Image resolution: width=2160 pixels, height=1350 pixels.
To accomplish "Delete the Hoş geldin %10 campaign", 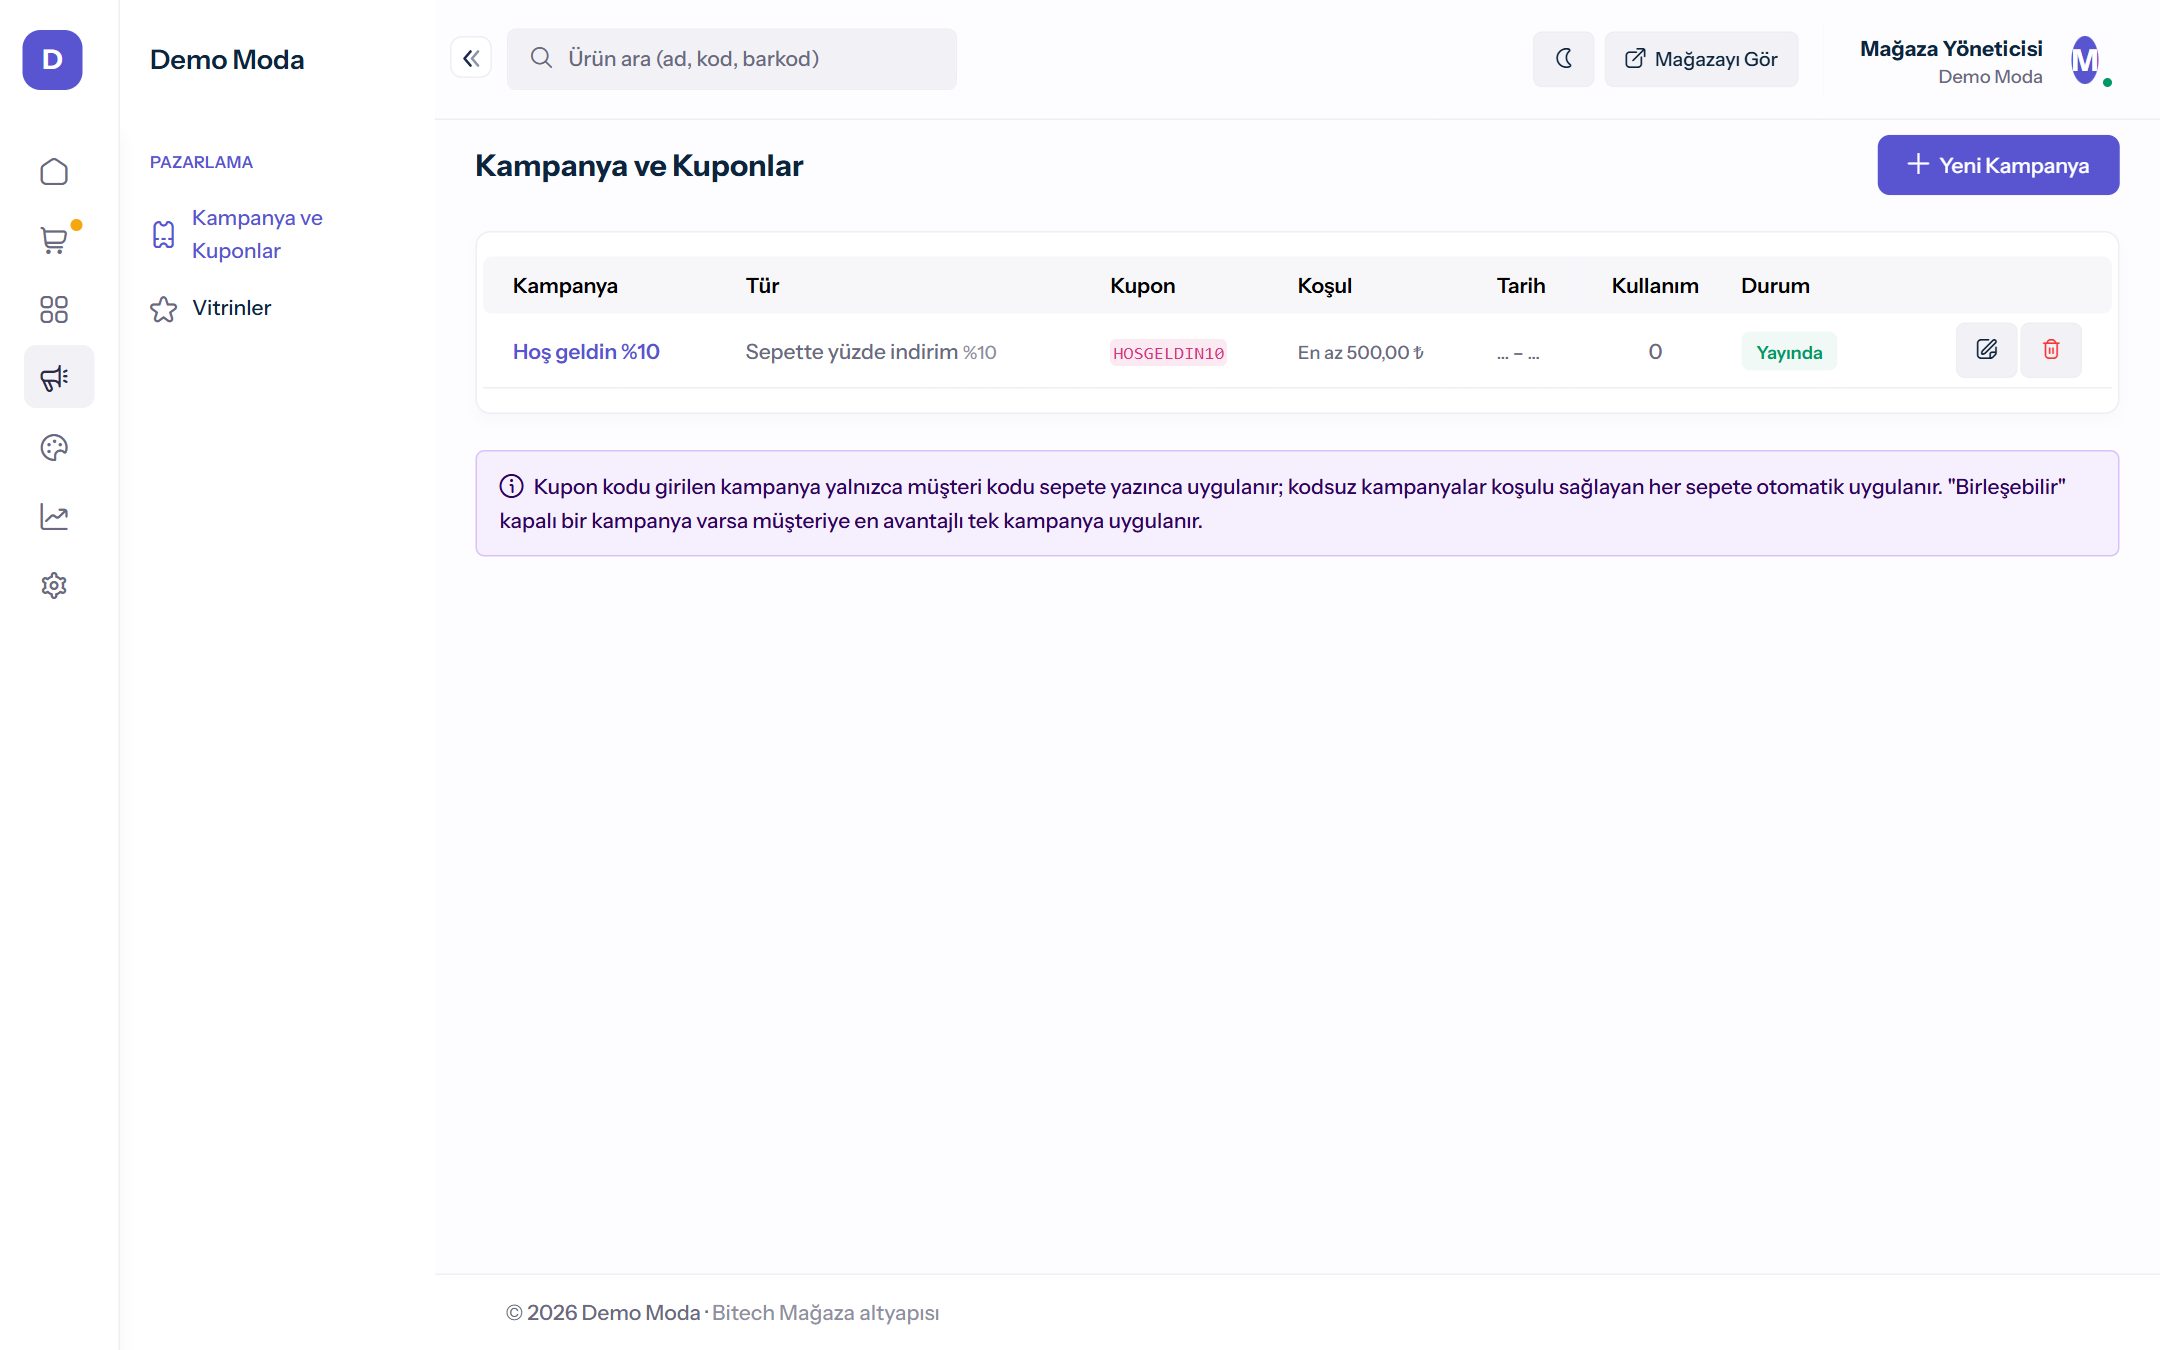I will (x=2051, y=350).
